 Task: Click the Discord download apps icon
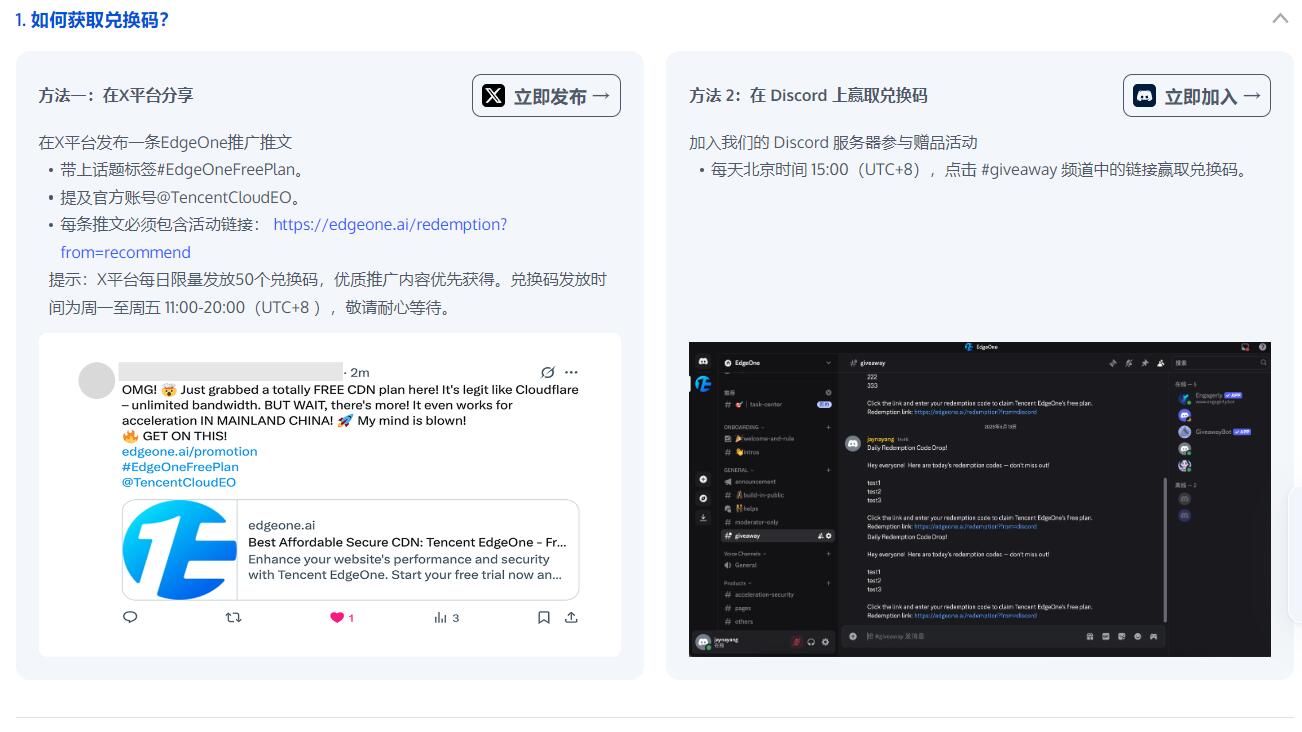[703, 517]
